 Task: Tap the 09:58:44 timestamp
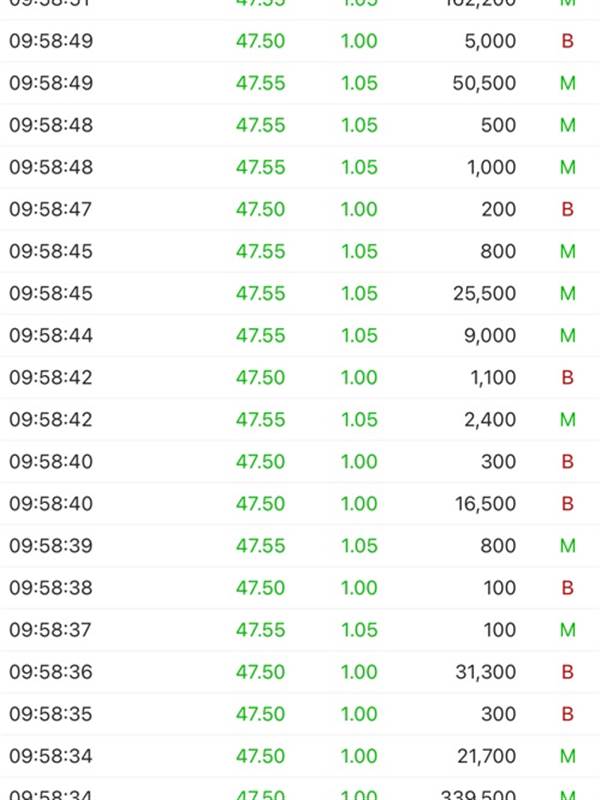pos(51,335)
